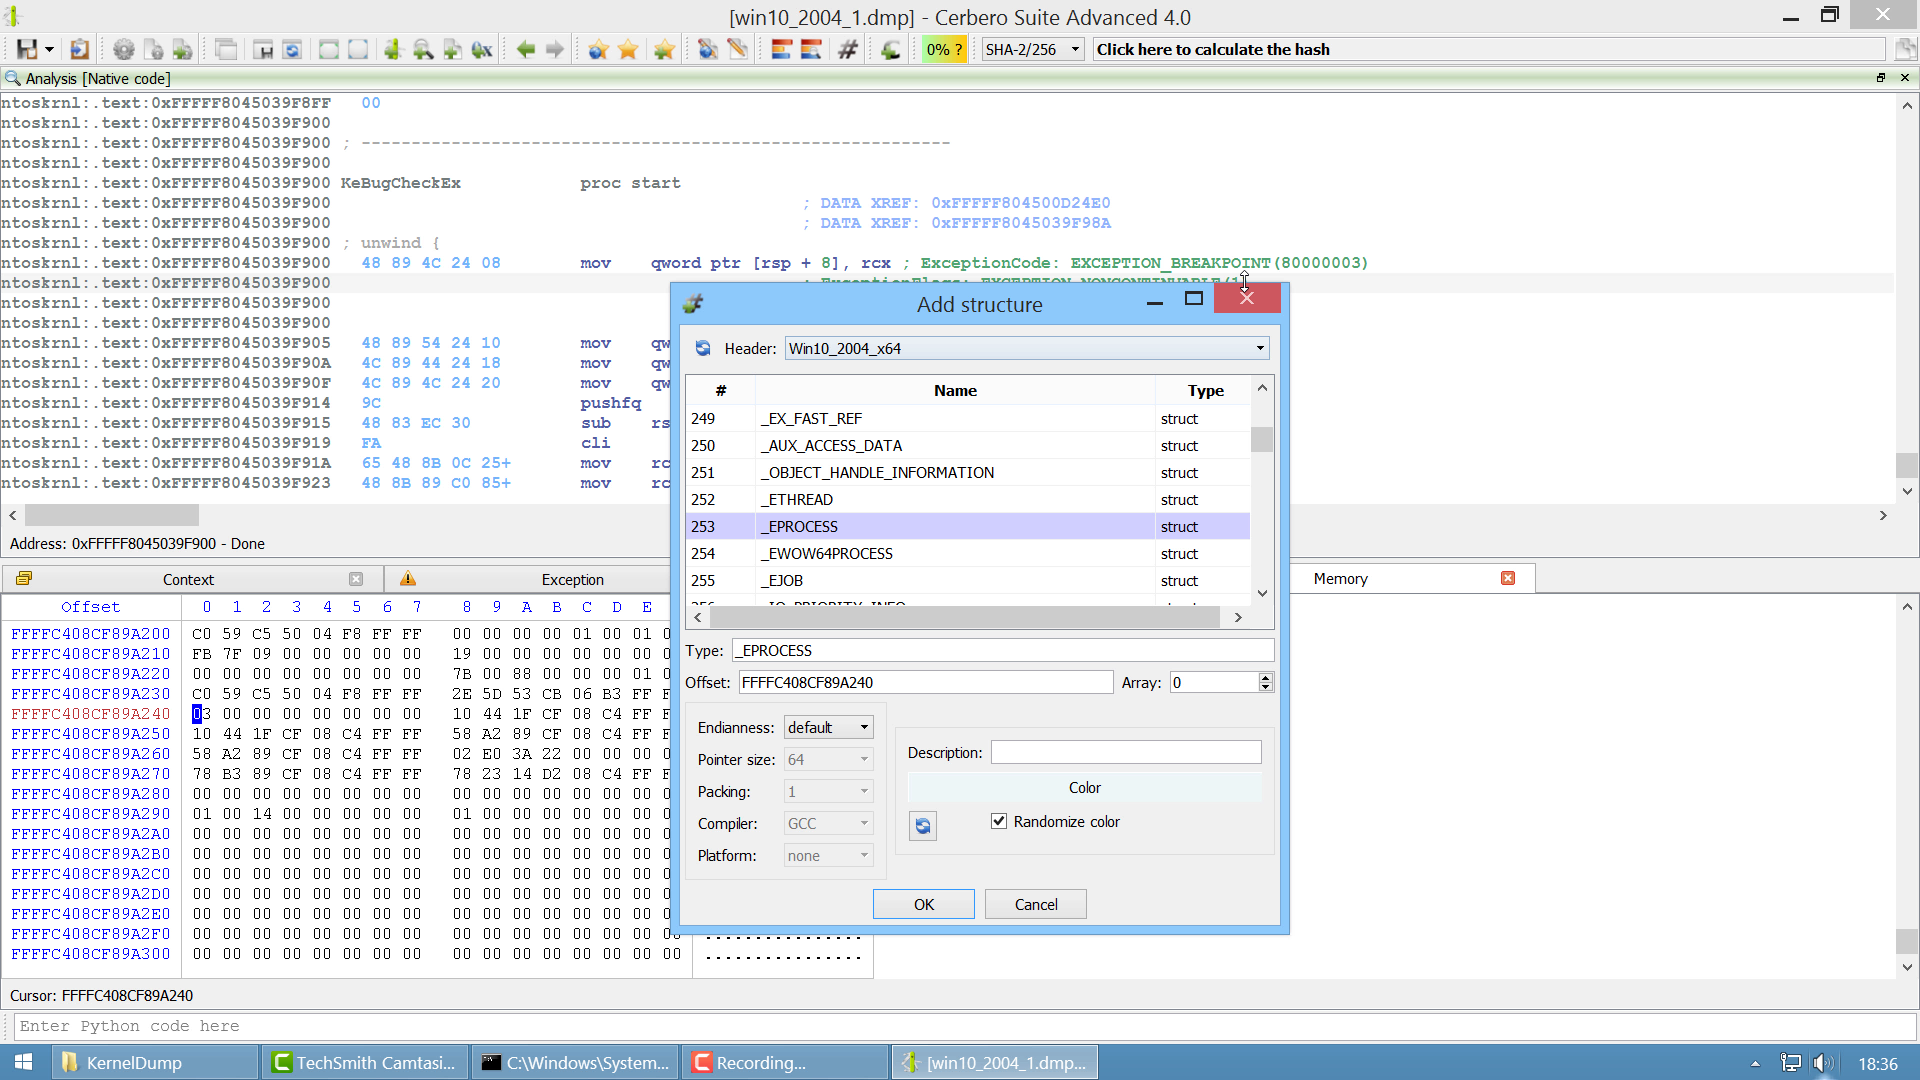This screenshot has width=1920, height=1080.
Task: Open the SHA-2/256 hash algorithm dropdown
Action: [1033, 49]
